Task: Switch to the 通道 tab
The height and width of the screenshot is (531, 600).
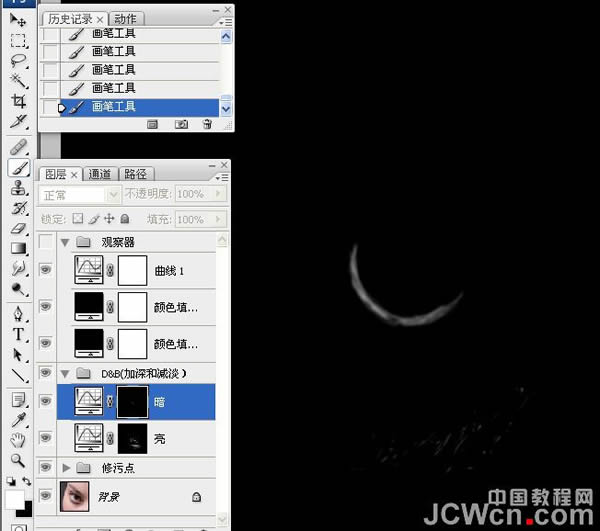Action: [x=100, y=174]
